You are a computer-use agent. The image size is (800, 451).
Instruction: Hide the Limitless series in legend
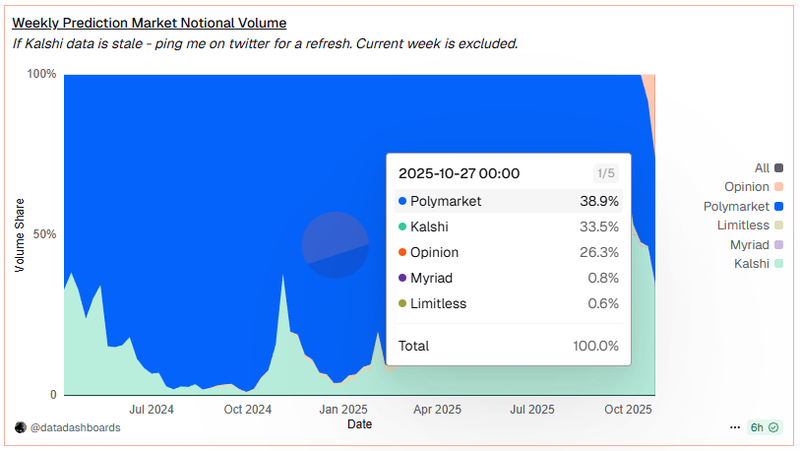[x=742, y=225]
